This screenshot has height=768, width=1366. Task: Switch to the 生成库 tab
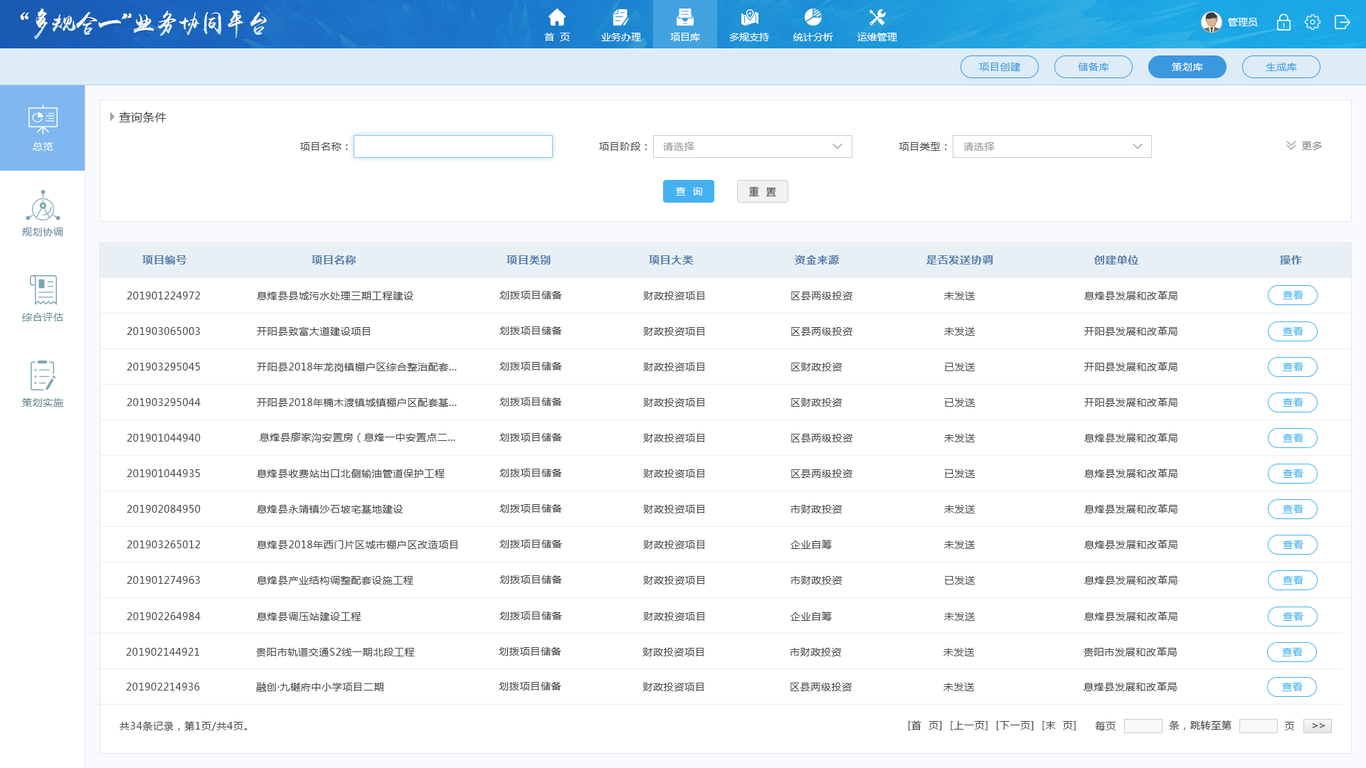pos(1281,67)
